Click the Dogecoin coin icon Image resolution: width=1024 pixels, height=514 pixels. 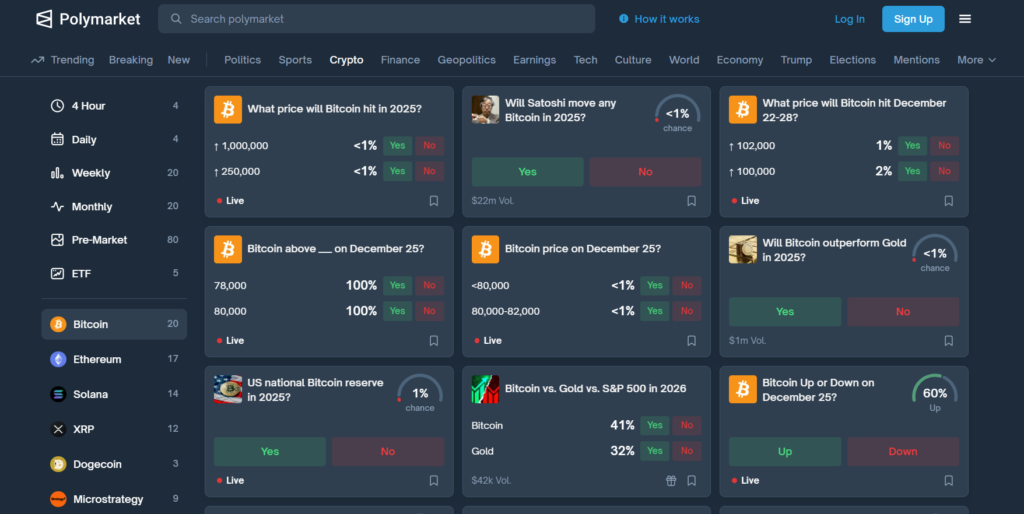pos(58,464)
